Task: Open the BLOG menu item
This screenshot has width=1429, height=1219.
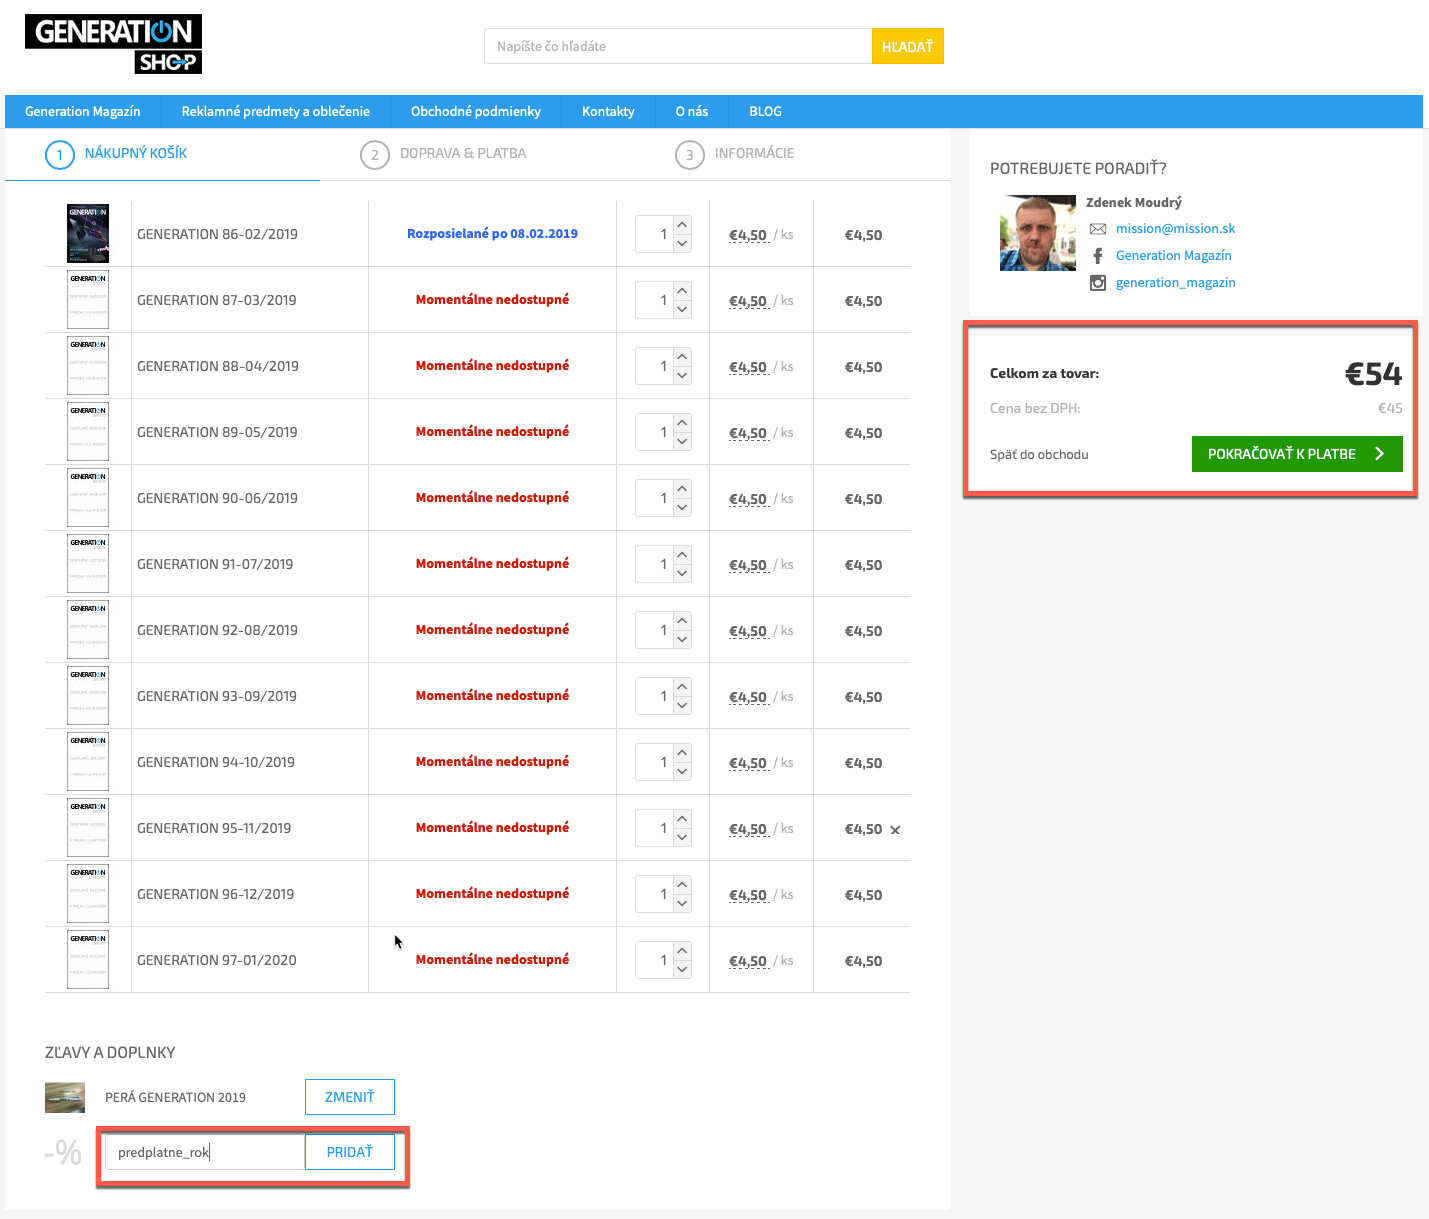Action: click(766, 111)
